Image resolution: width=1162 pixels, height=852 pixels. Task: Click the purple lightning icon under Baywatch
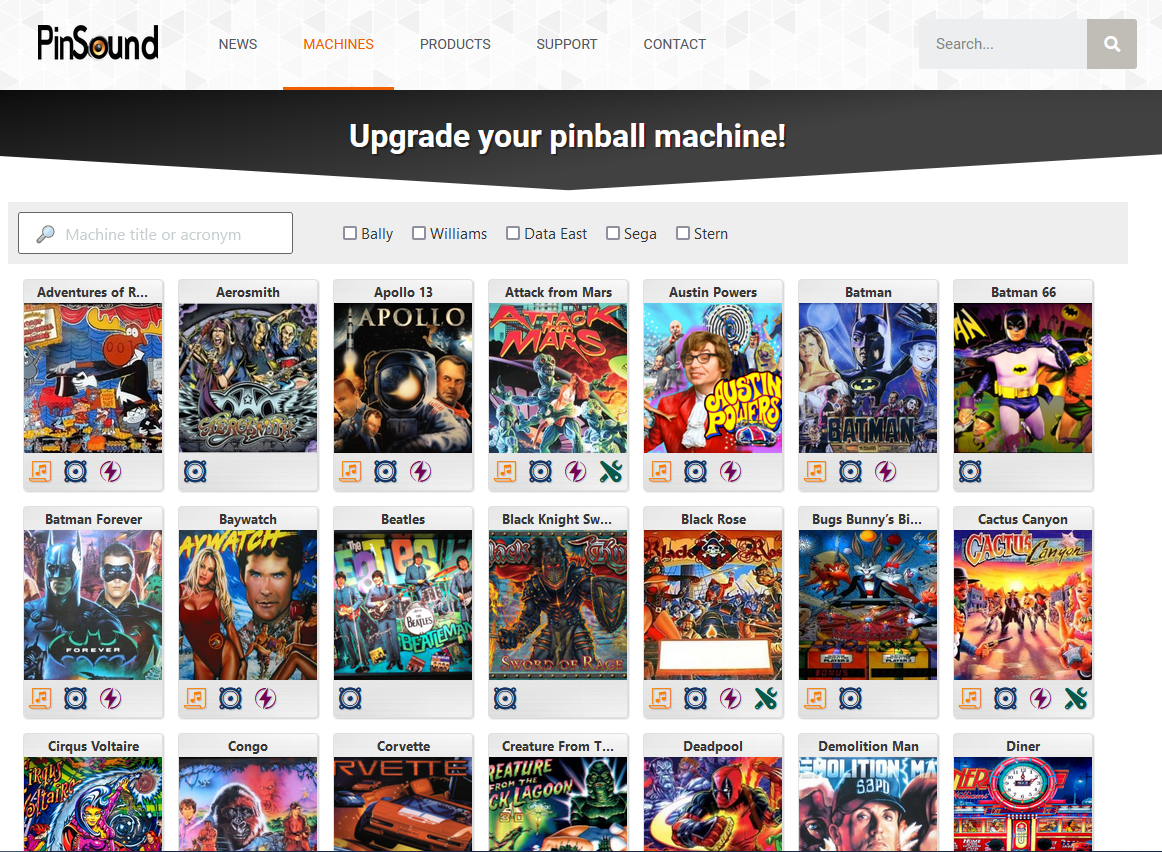click(265, 698)
